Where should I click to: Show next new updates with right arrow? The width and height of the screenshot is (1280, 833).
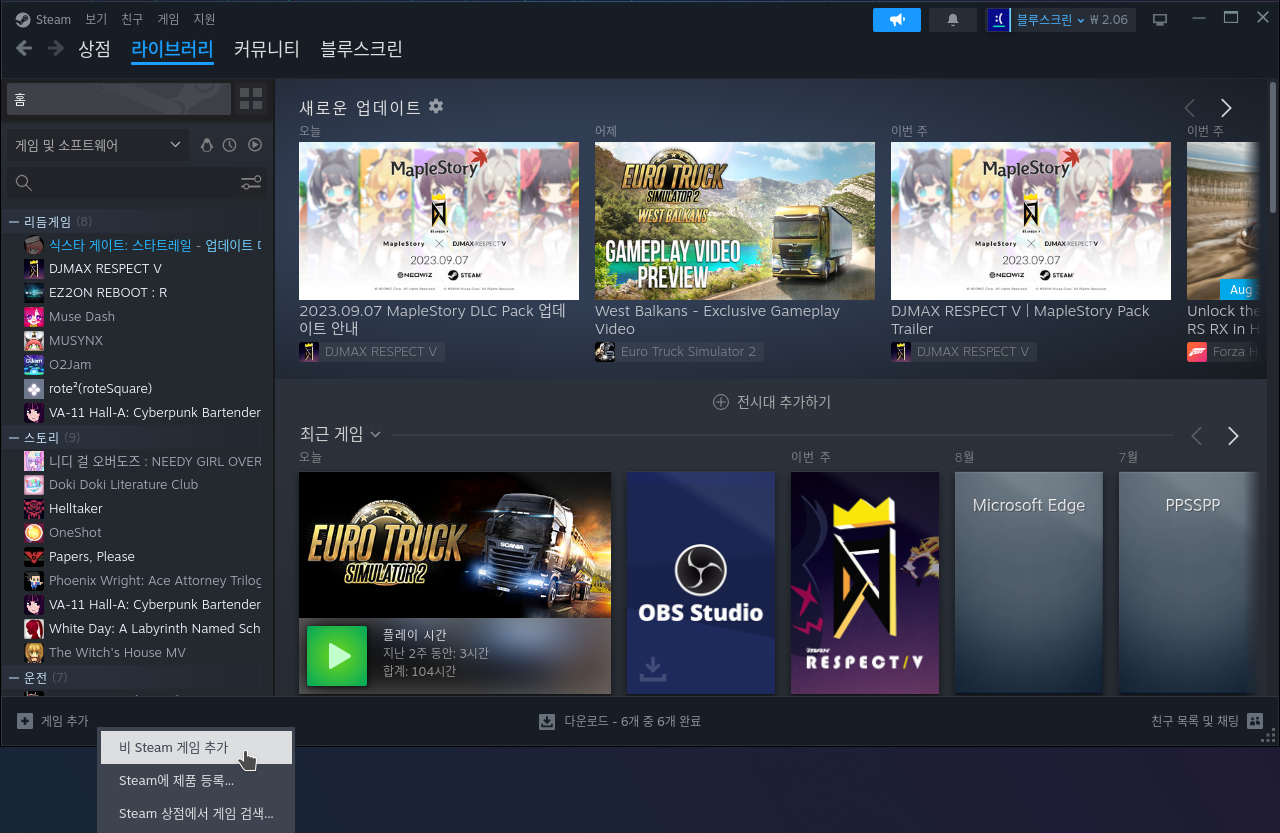(1226, 108)
